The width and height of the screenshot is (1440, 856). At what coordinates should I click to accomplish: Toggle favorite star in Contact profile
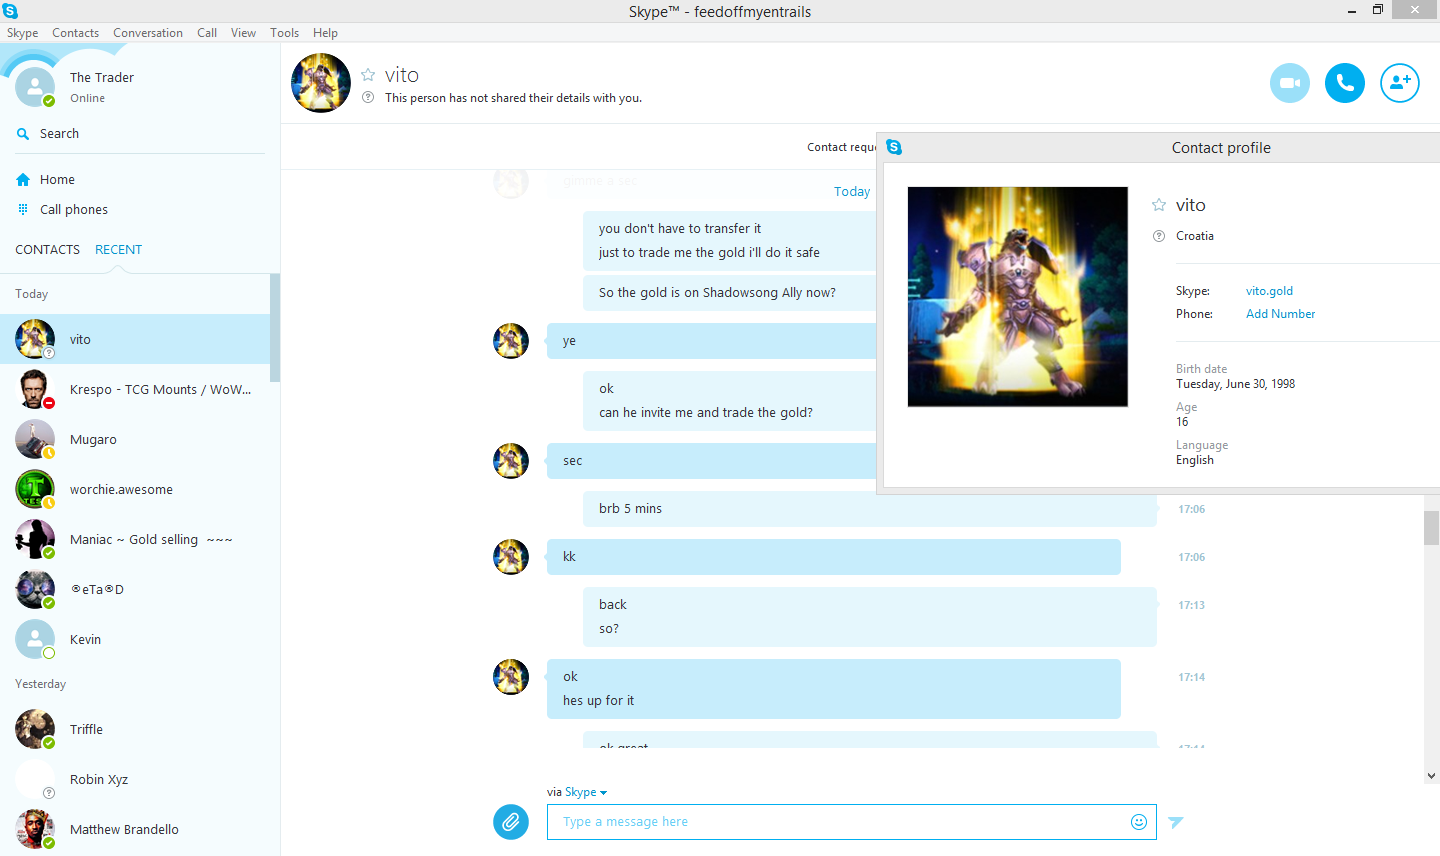[x=1159, y=205]
